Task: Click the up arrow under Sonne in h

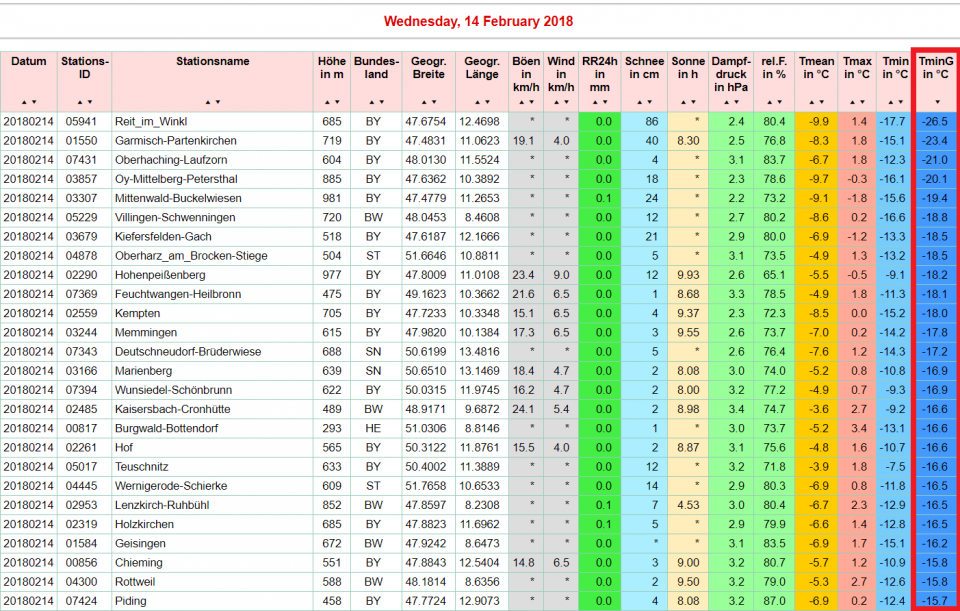Action: (x=682, y=103)
